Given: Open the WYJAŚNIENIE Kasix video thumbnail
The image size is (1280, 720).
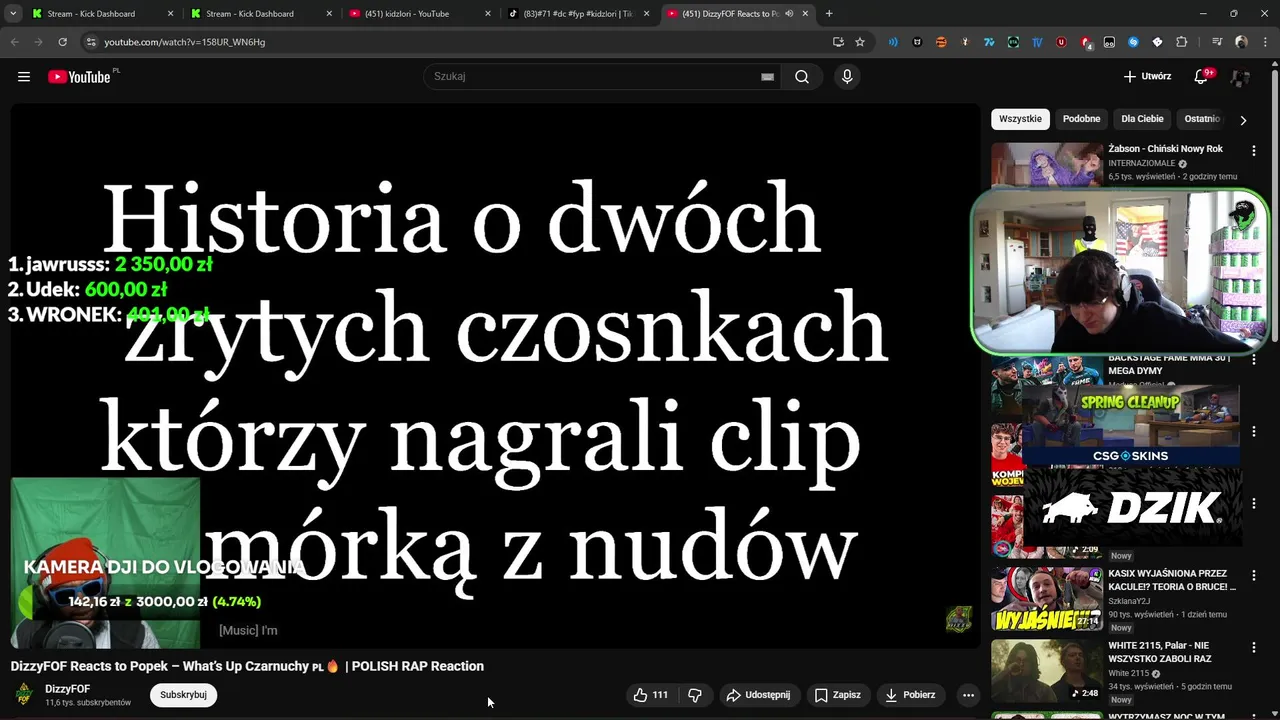Looking at the screenshot, I should (1047, 599).
